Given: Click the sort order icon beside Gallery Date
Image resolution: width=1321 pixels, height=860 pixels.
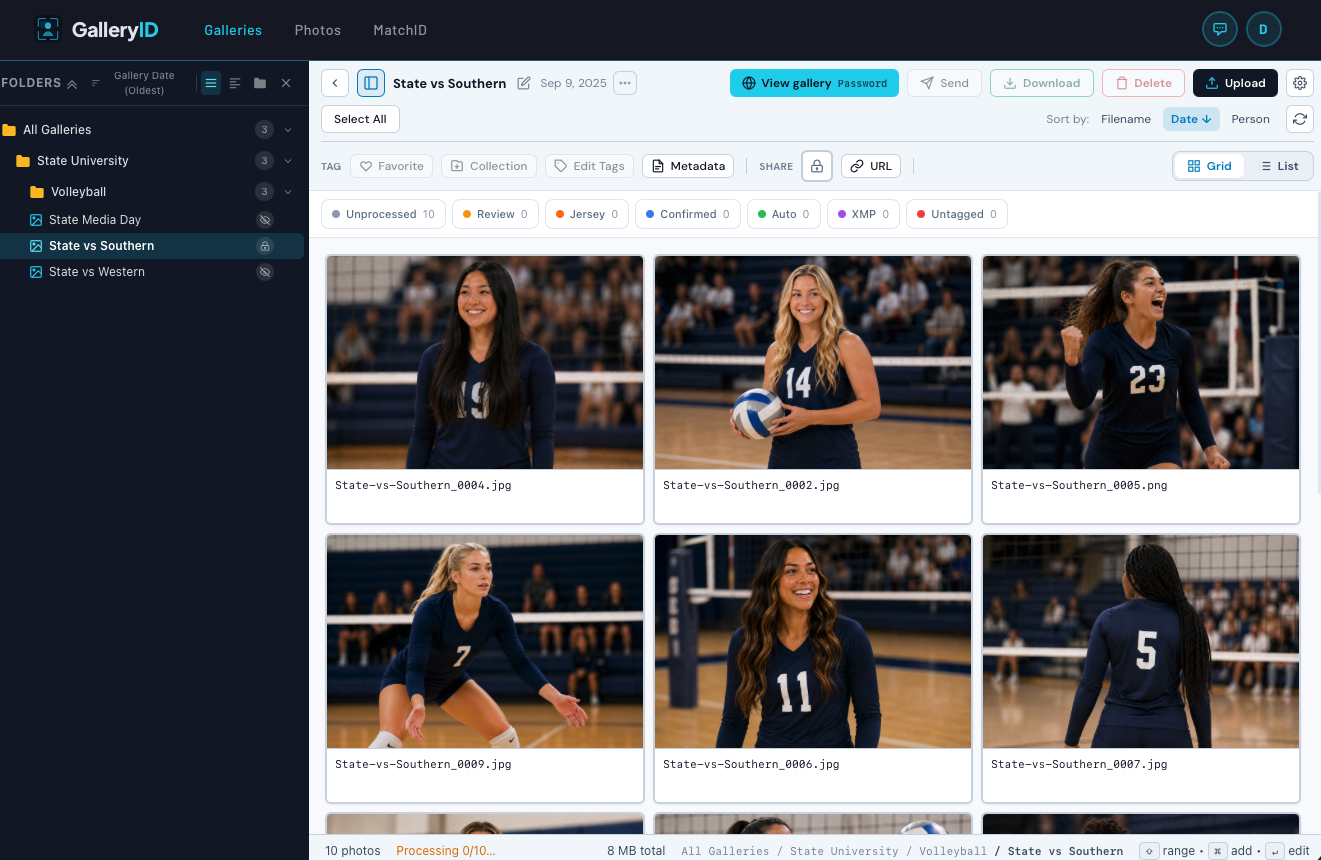Looking at the screenshot, I should click(96, 83).
